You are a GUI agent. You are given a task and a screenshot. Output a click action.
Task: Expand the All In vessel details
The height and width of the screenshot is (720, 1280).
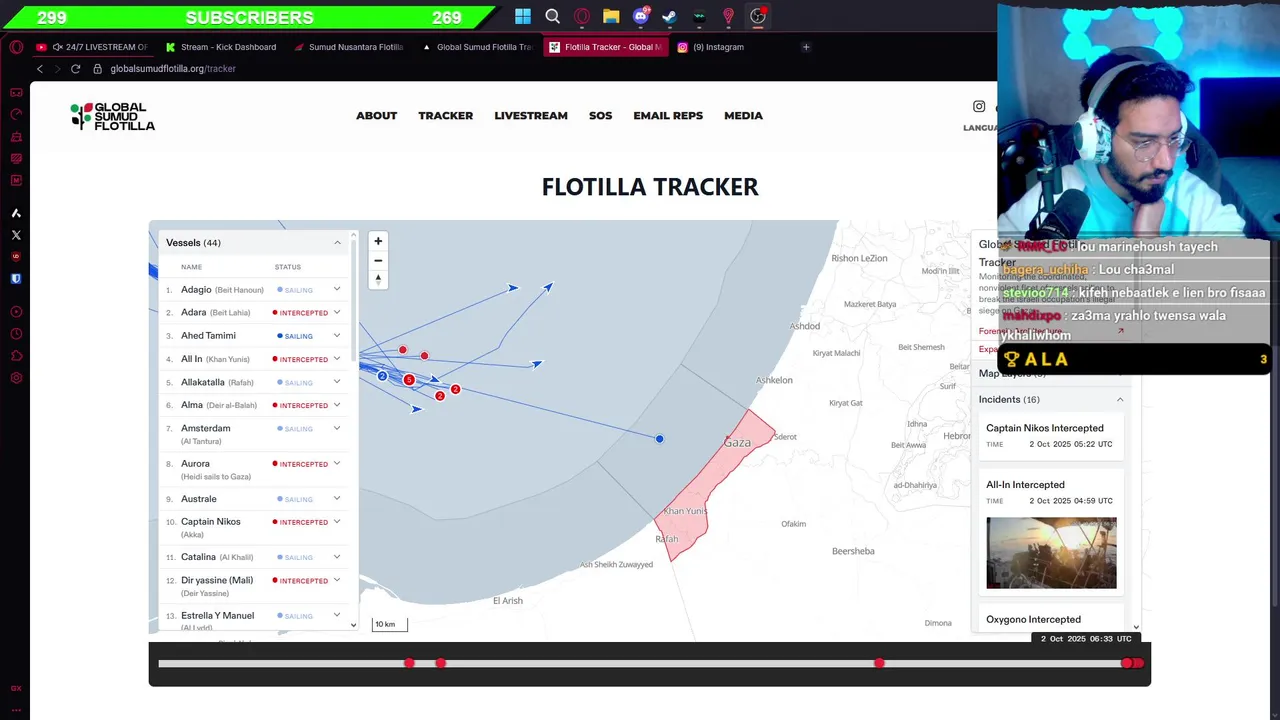337,358
